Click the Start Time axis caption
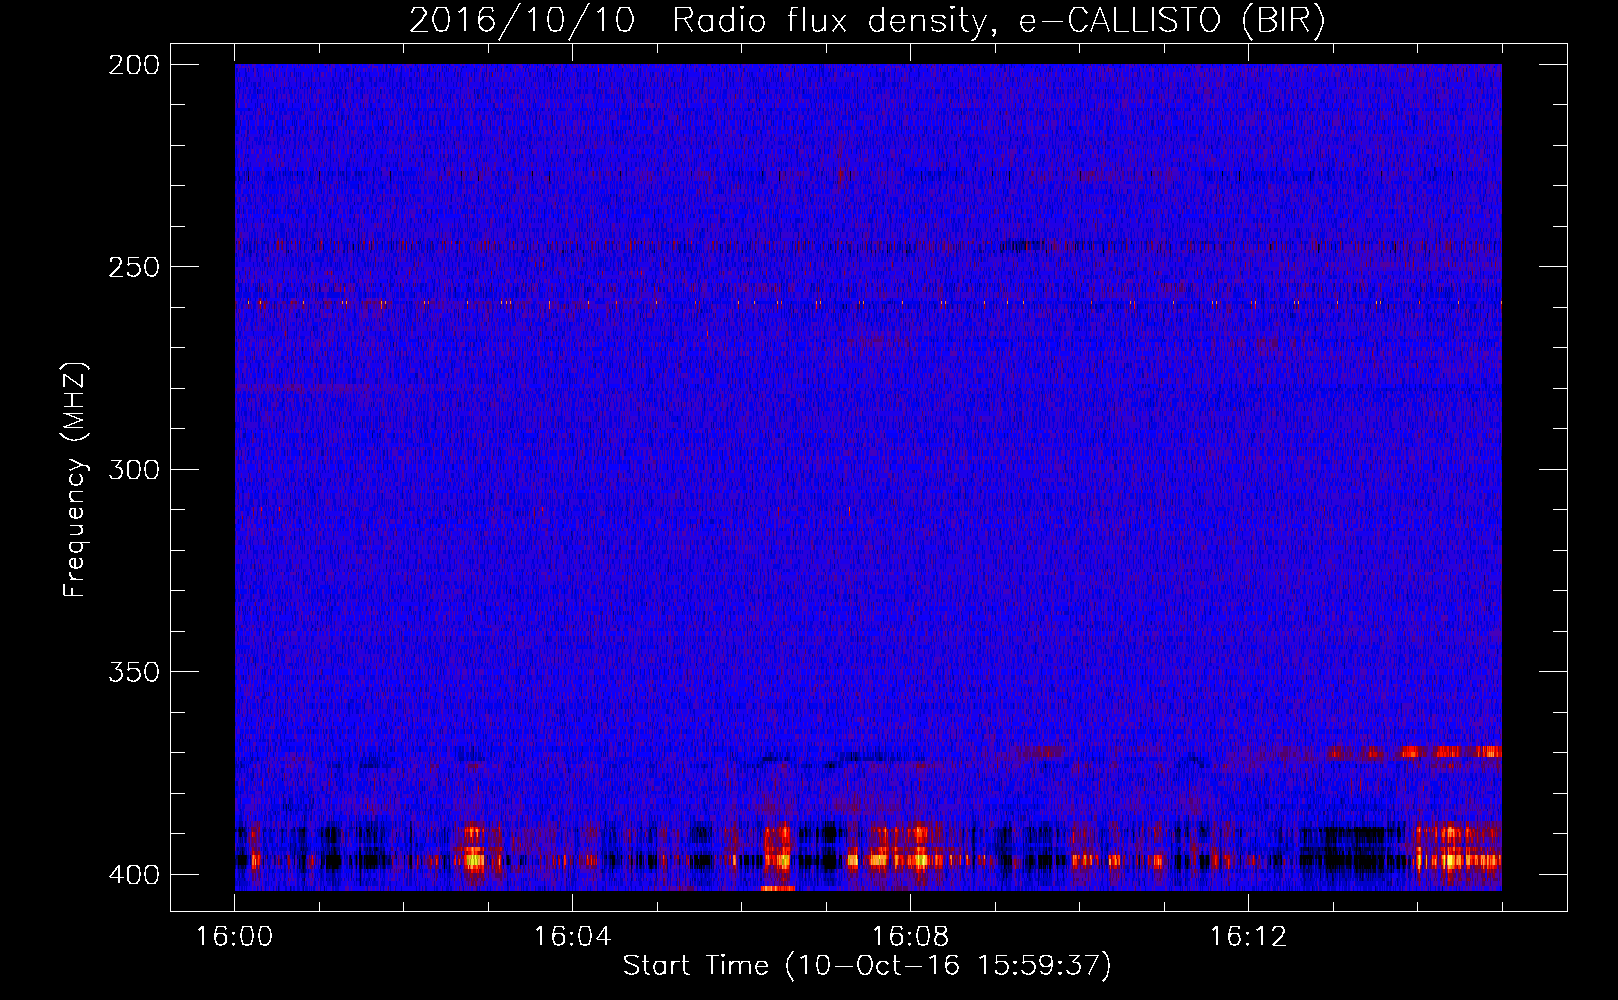 coord(867,966)
